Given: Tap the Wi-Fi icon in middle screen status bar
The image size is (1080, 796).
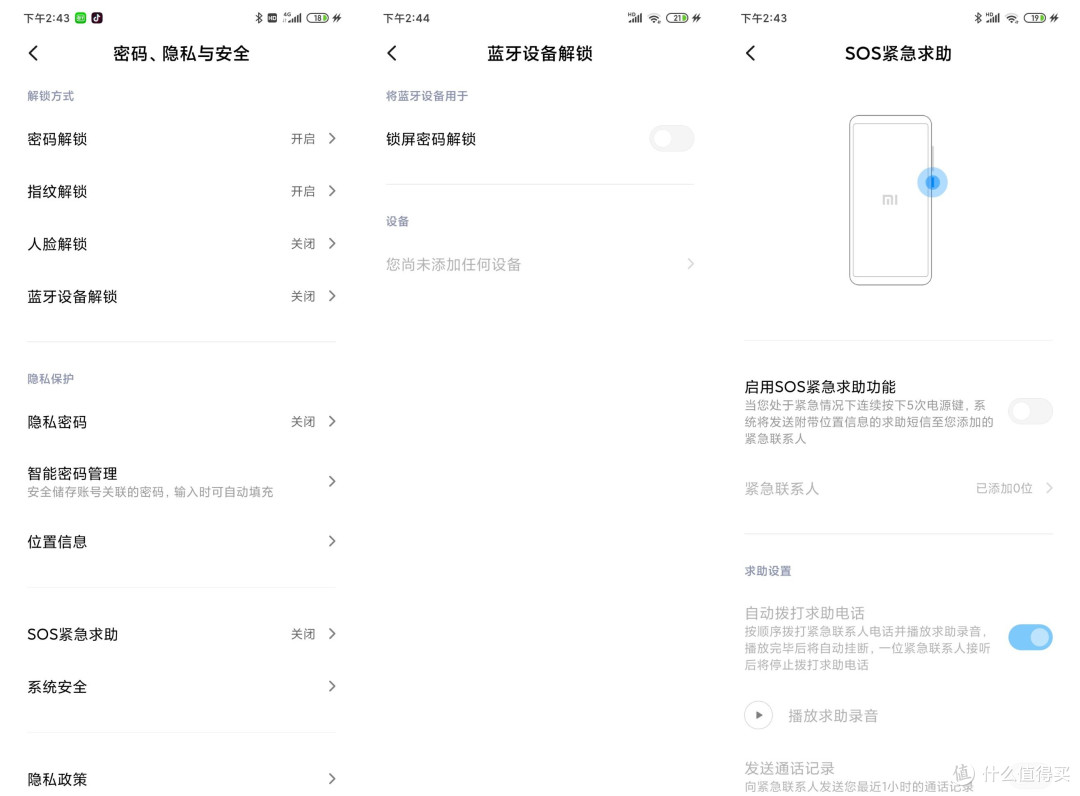Looking at the screenshot, I should 654,19.
